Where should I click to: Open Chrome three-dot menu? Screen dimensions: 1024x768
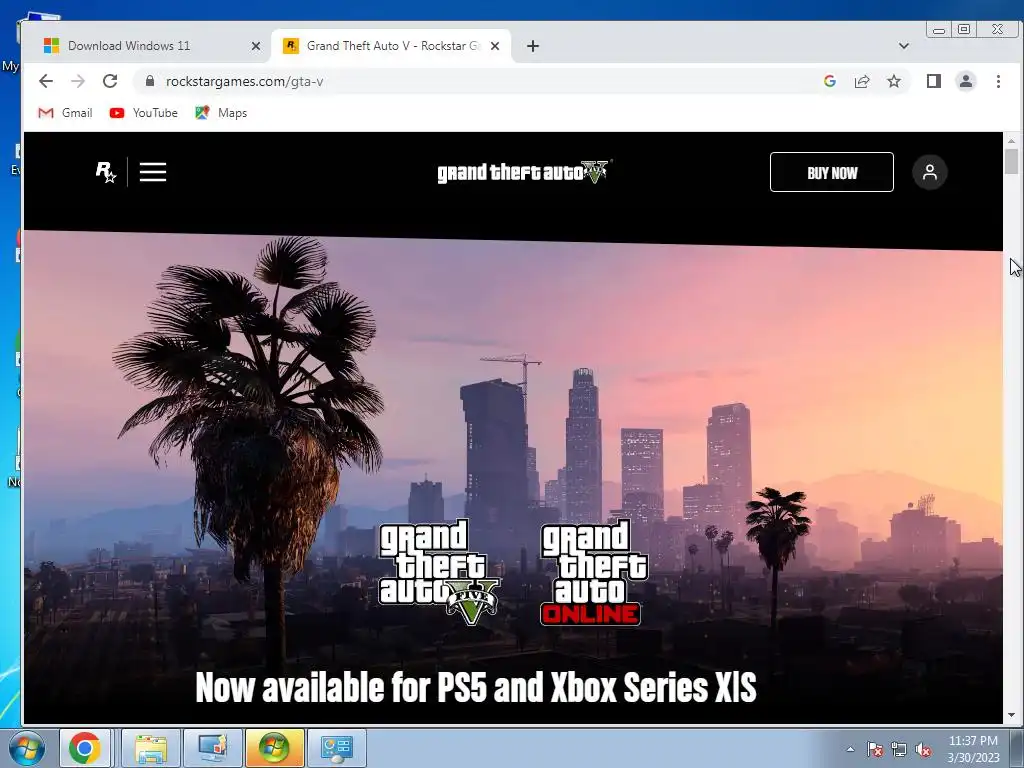[998, 81]
